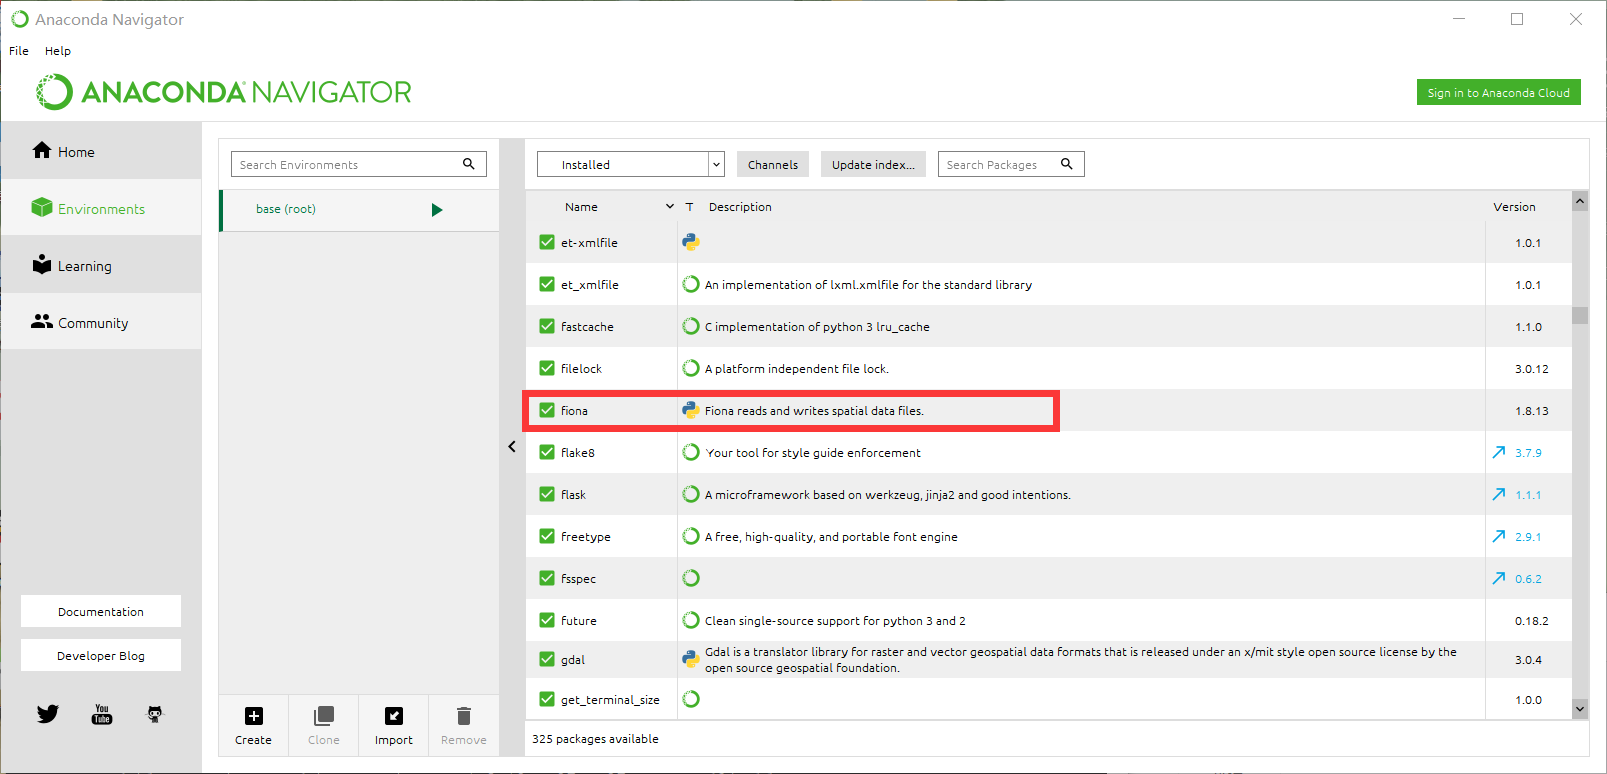1607x774 pixels.
Task: Click the package list scrollbar thumb
Action: pos(1580,315)
